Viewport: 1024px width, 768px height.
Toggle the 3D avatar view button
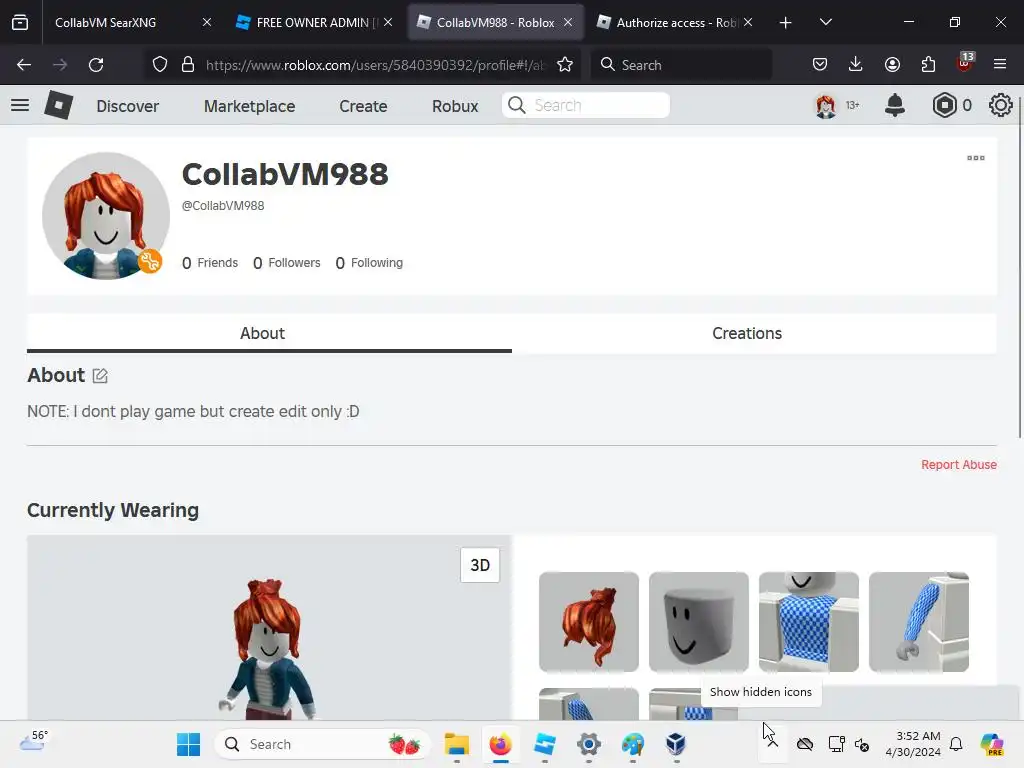480,565
